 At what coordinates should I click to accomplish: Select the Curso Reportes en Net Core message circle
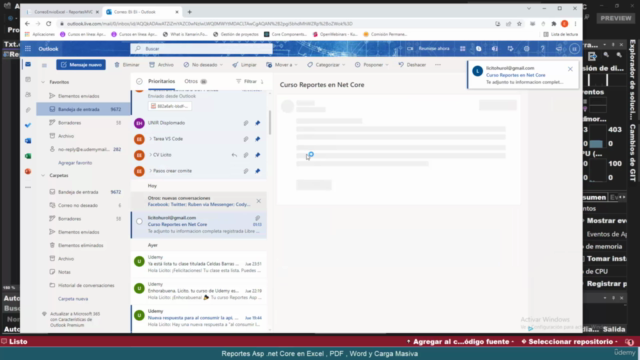click(x=139, y=221)
